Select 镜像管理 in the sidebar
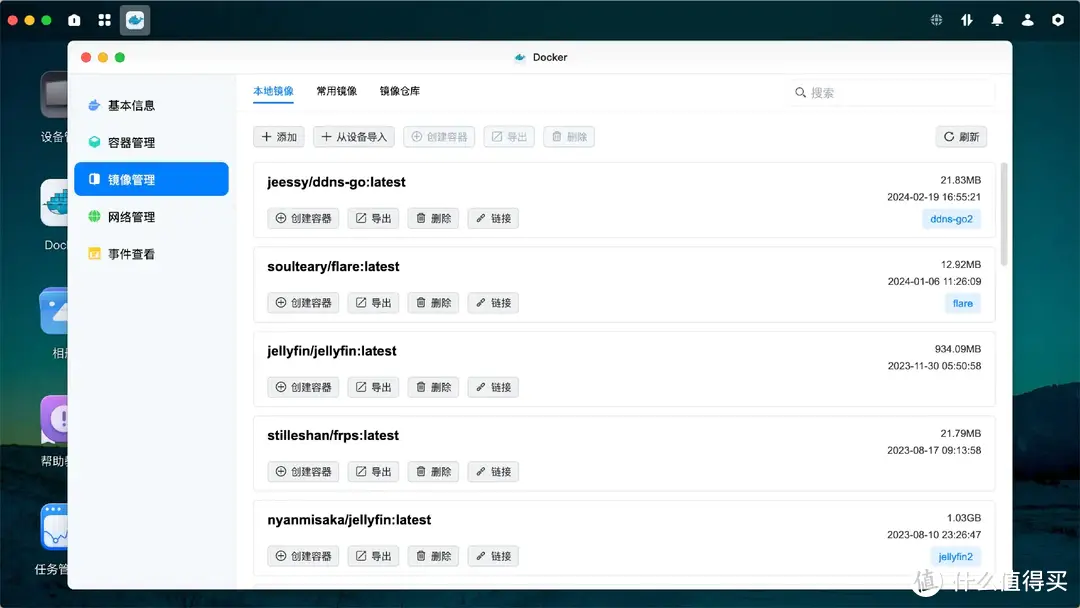The height and width of the screenshot is (608, 1080). click(152, 179)
